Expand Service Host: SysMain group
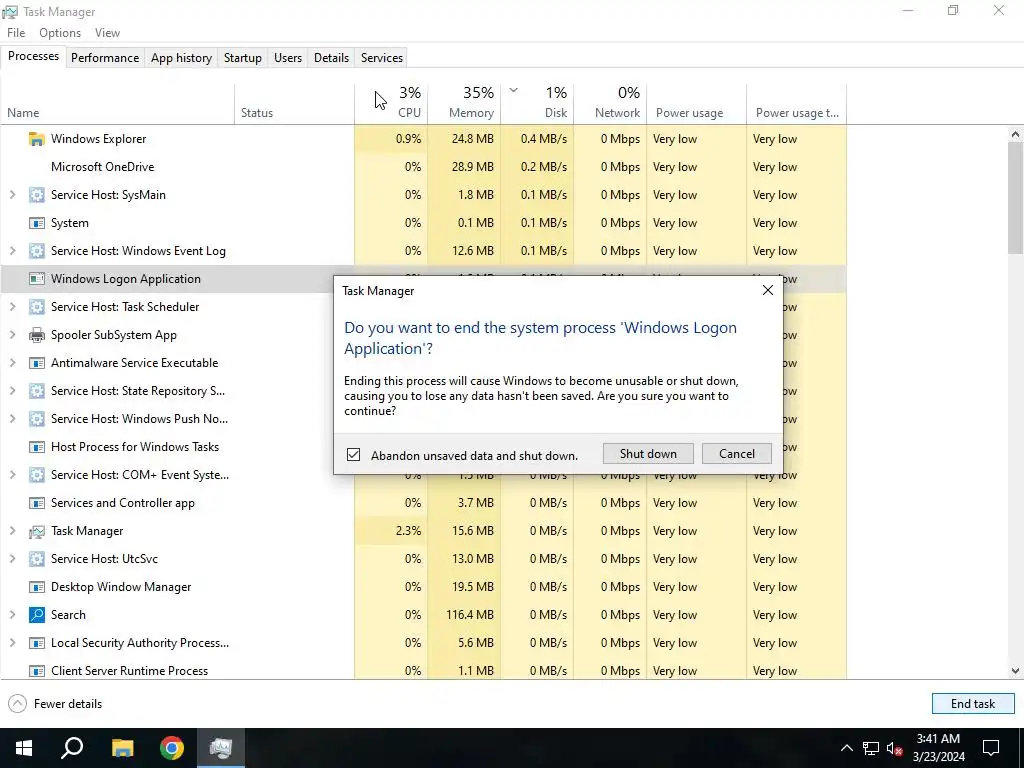 [x=12, y=195]
